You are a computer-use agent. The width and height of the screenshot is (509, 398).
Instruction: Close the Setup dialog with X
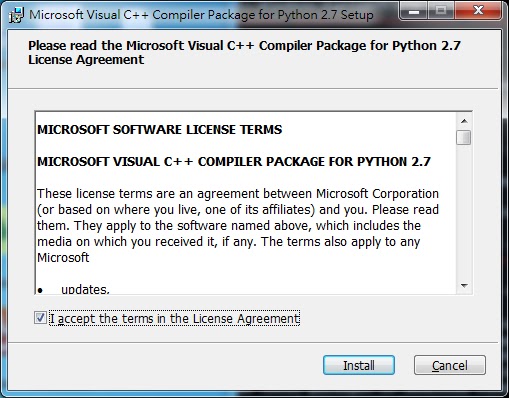tap(478, 11)
